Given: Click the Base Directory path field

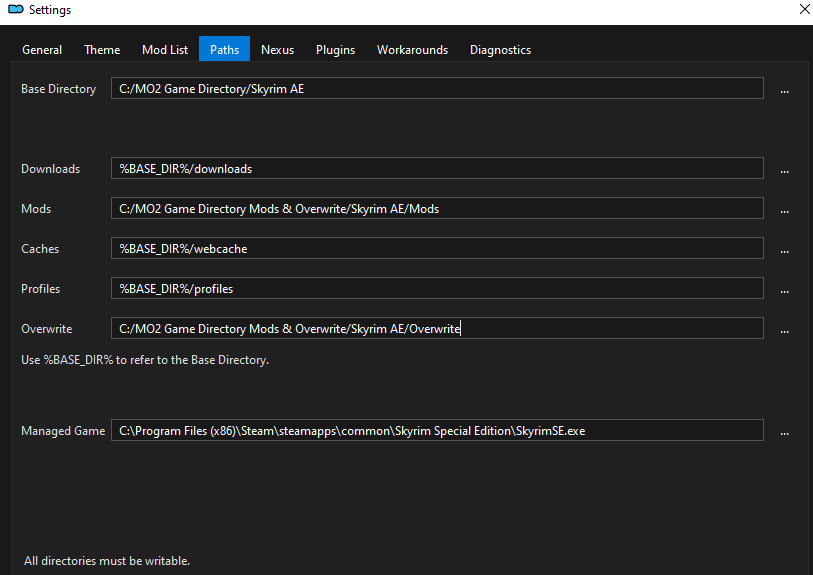Looking at the screenshot, I should tap(437, 88).
